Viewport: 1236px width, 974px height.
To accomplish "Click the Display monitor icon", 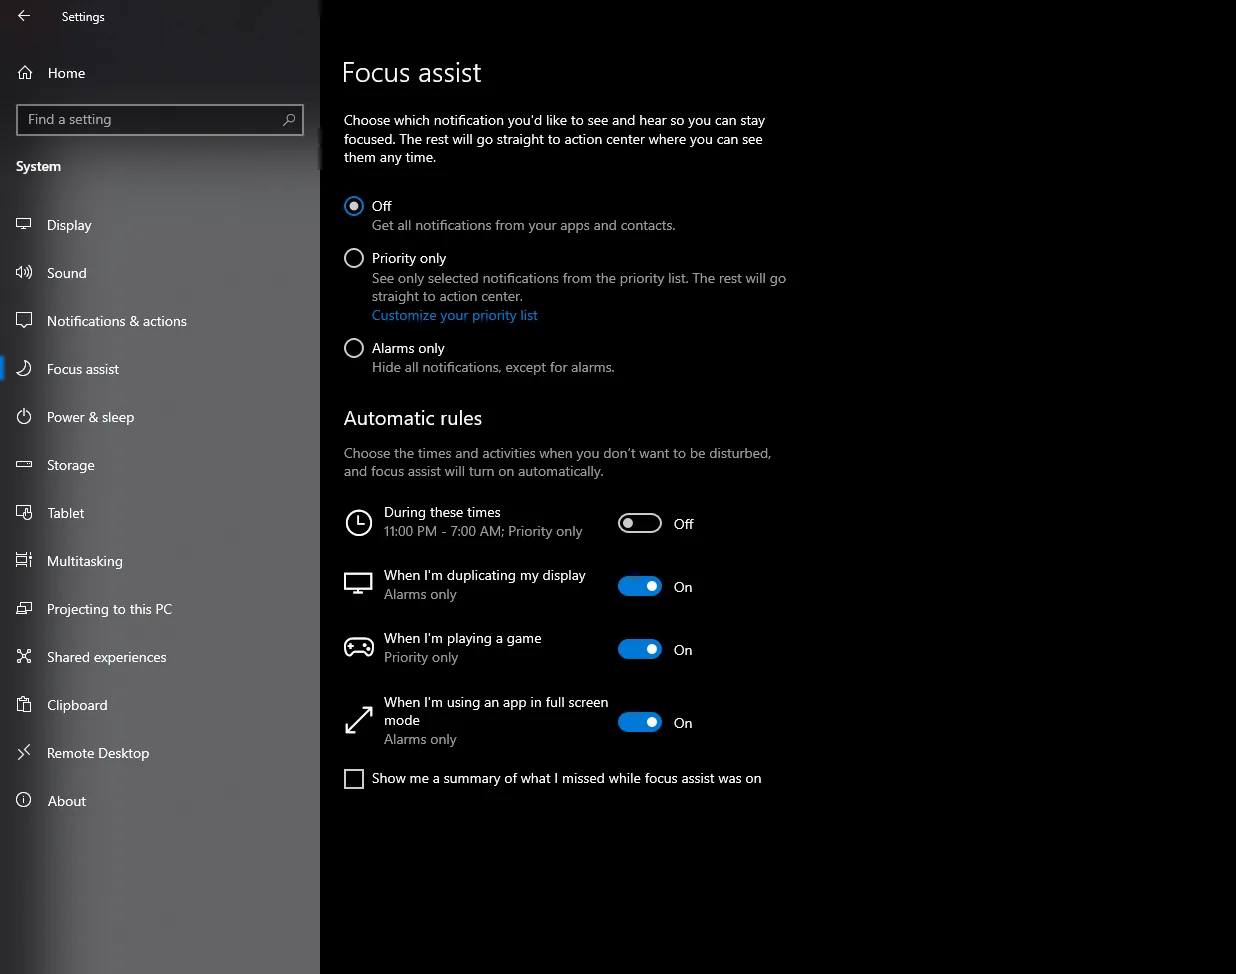I will tap(24, 225).
